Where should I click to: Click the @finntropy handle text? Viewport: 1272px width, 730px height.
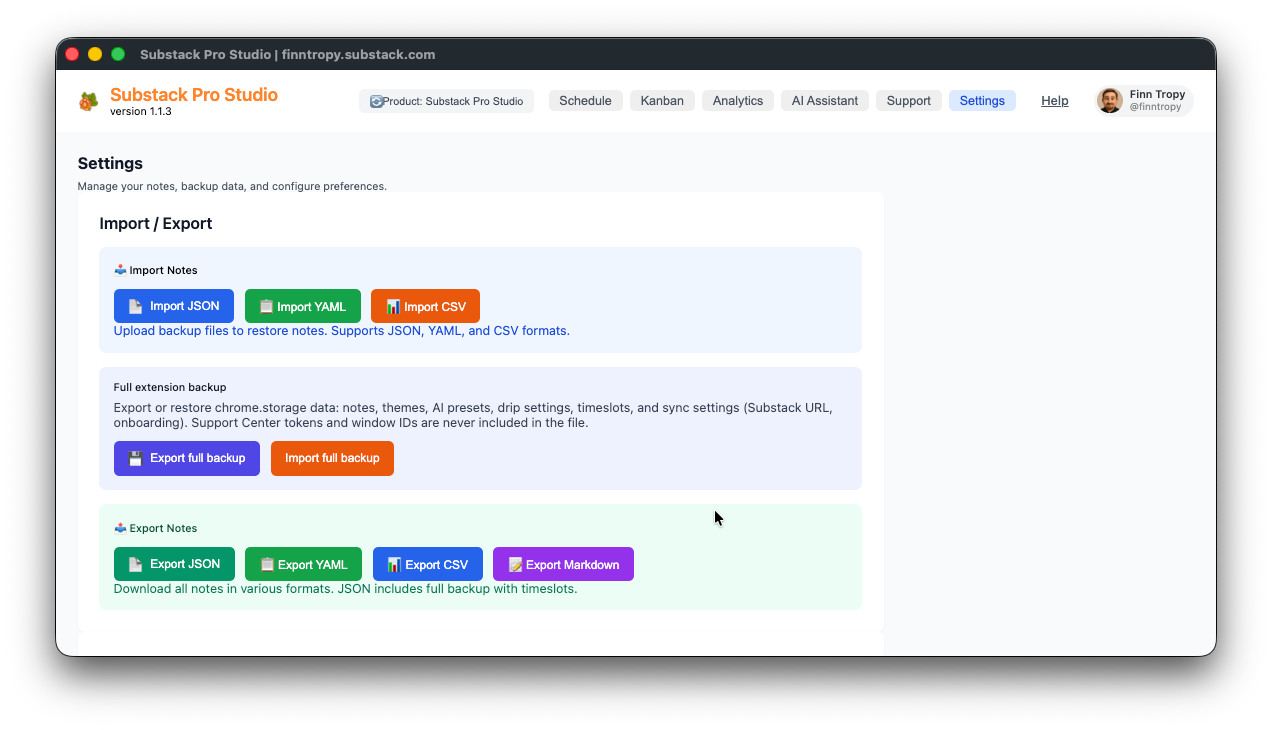(1155, 107)
